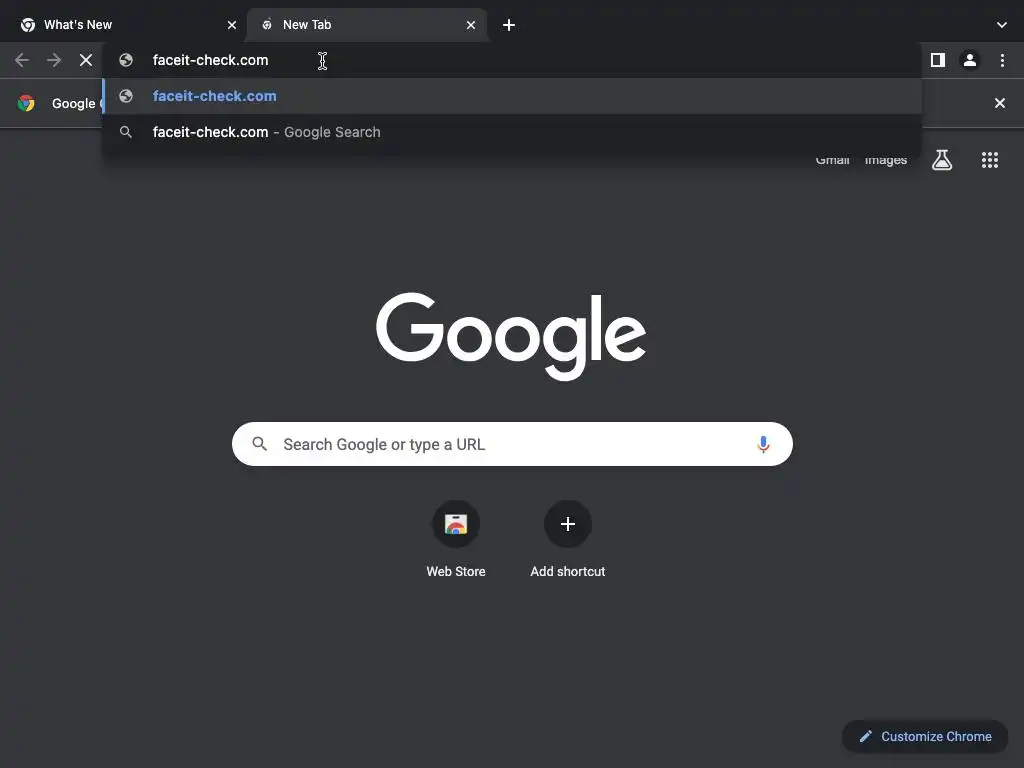Go forward with the forward arrow
This screenshot has height=768, width=1024.
[x=54, y=60]
